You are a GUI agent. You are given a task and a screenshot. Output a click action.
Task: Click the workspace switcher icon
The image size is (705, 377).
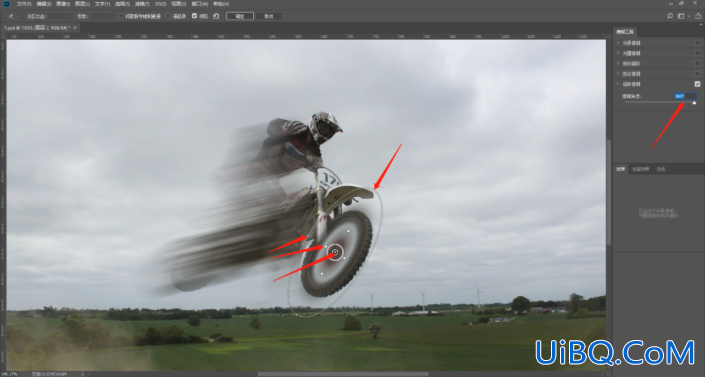point(681,16)
